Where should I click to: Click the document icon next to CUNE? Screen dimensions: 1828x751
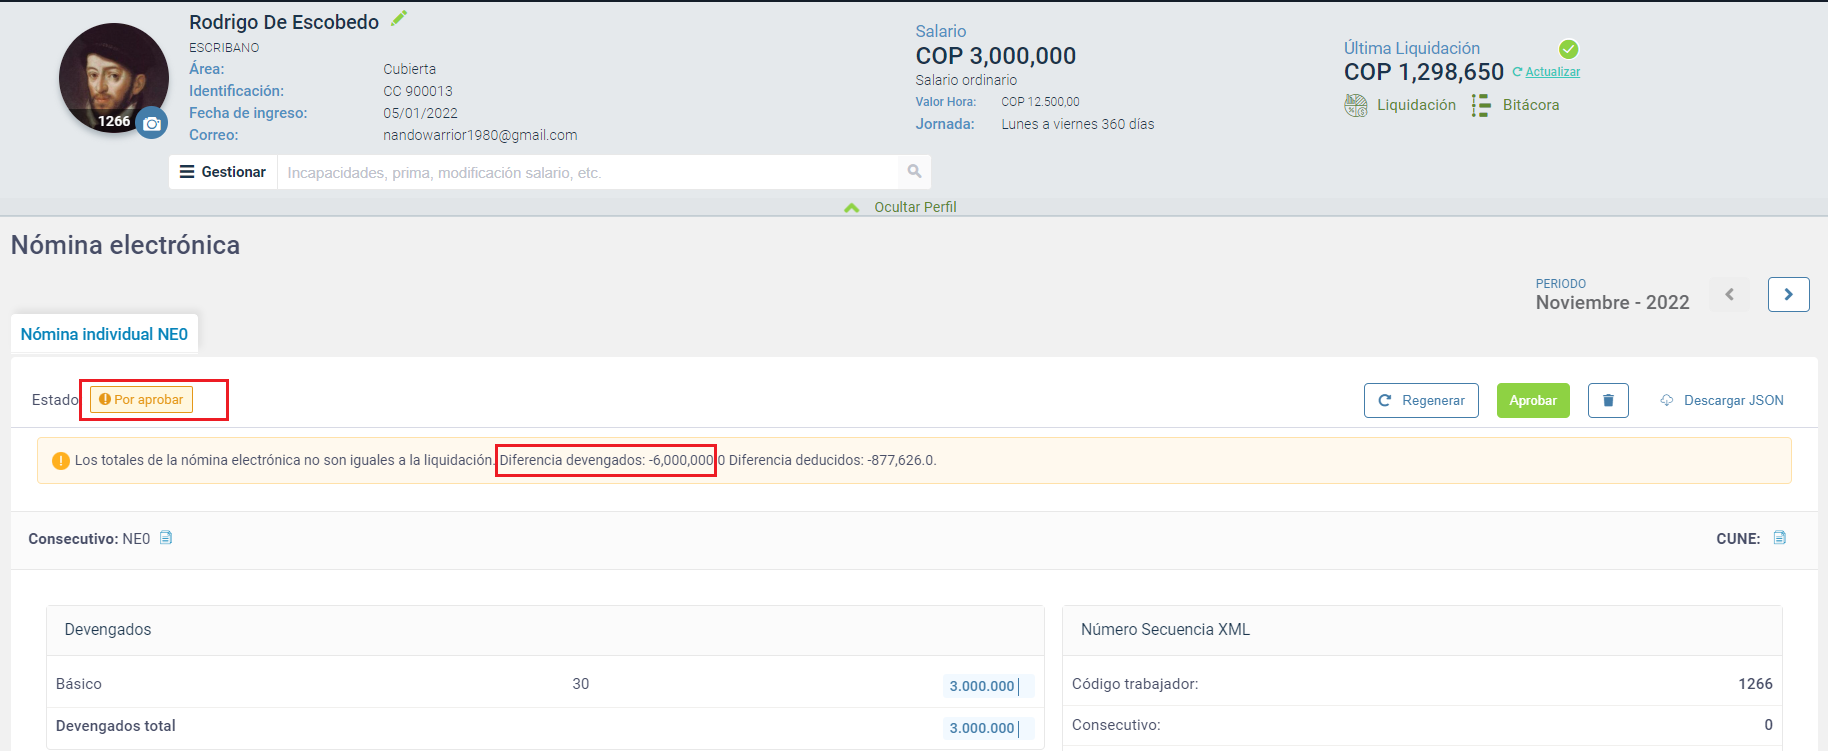click(1780, 538)
